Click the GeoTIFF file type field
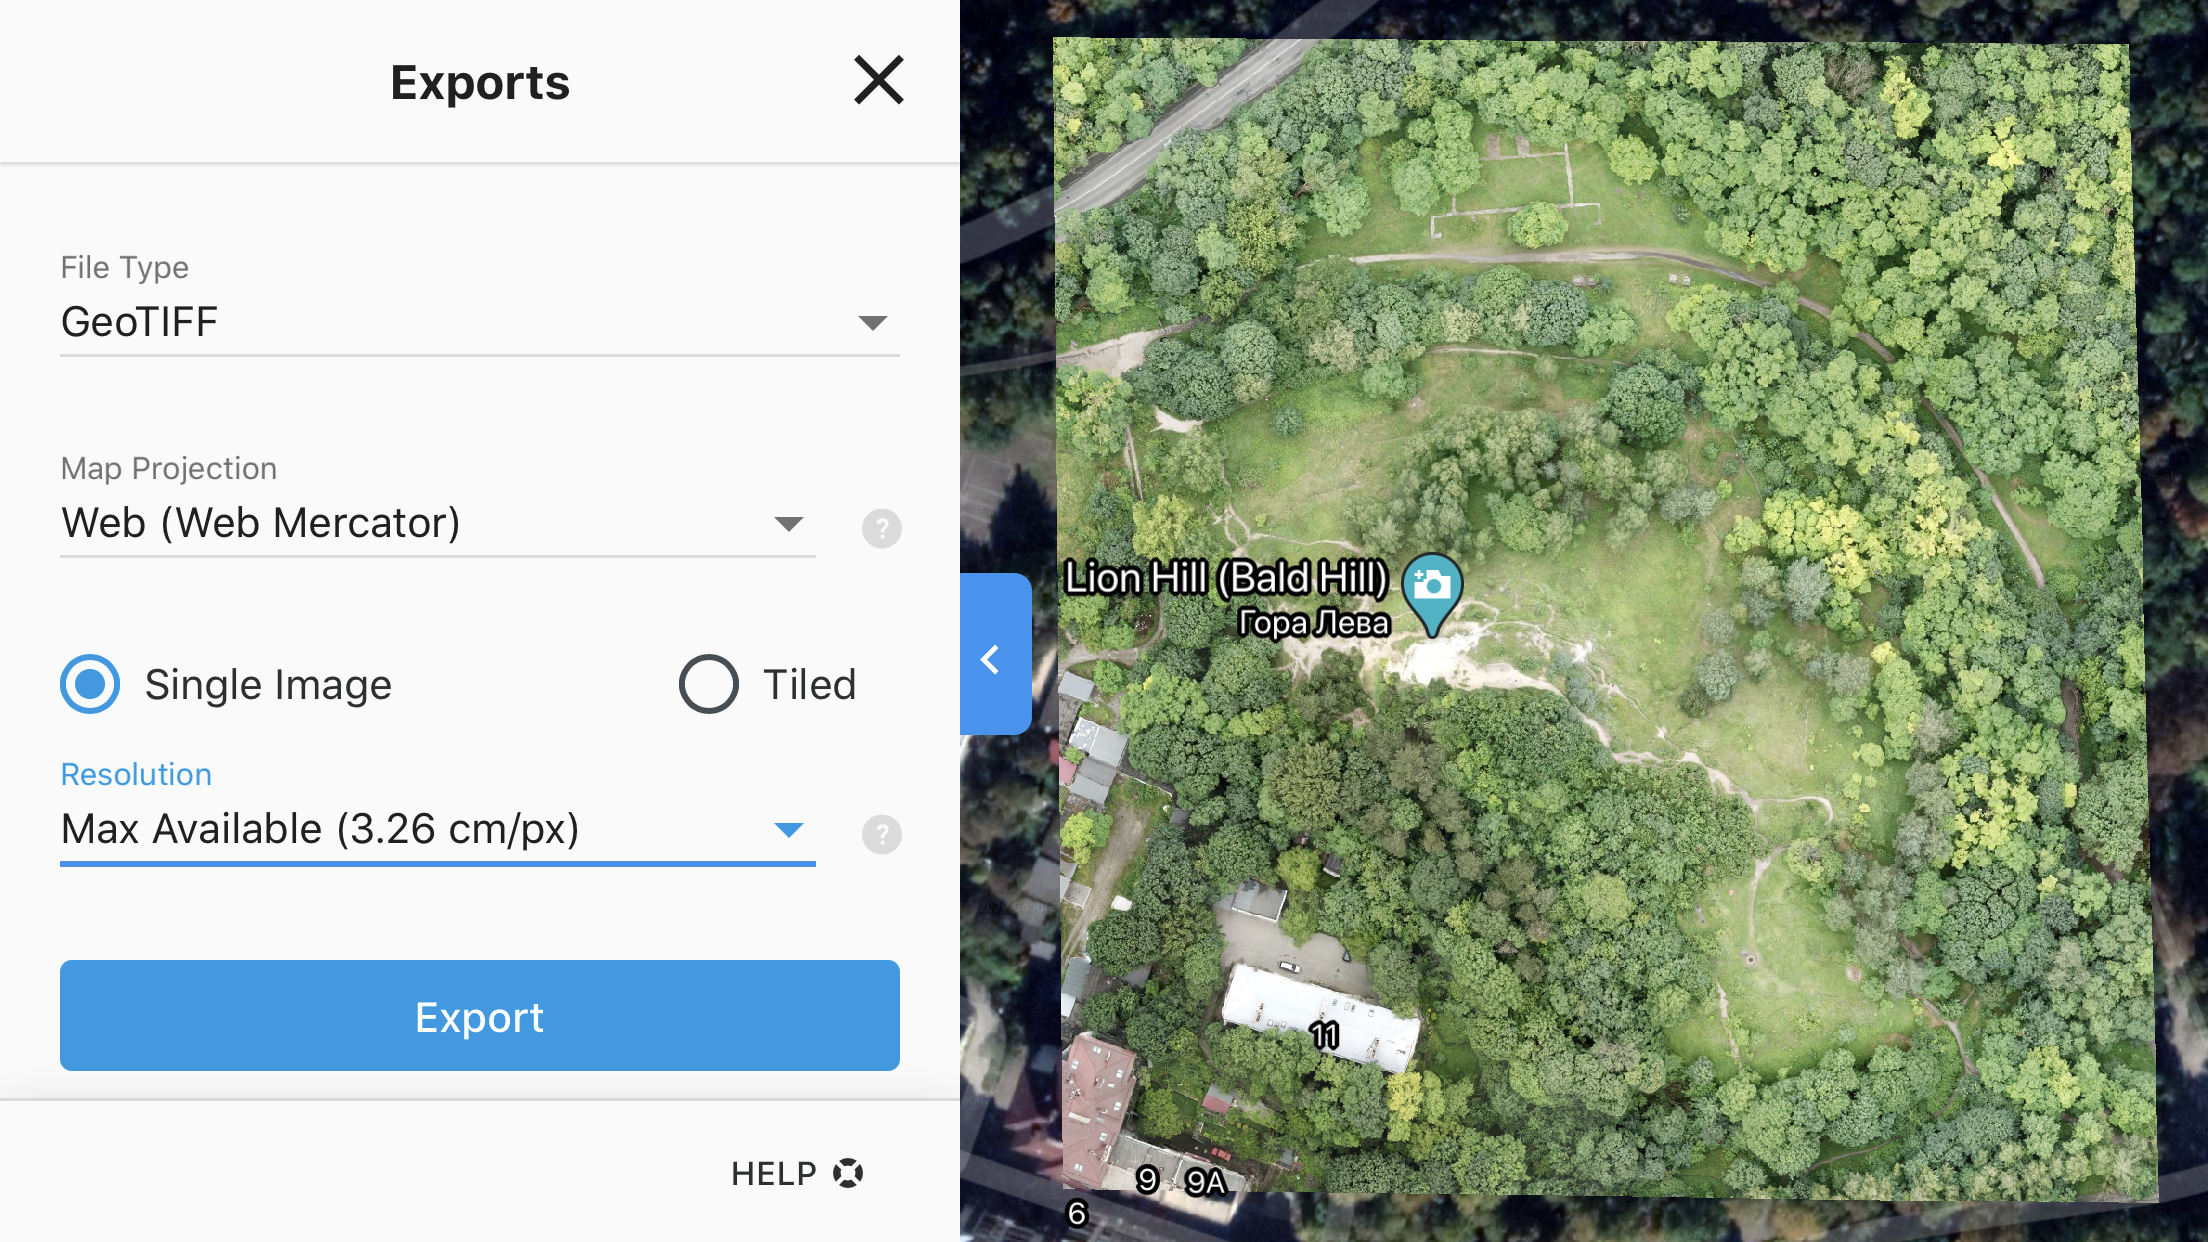2208x1242 pixels. pos(480,324)
